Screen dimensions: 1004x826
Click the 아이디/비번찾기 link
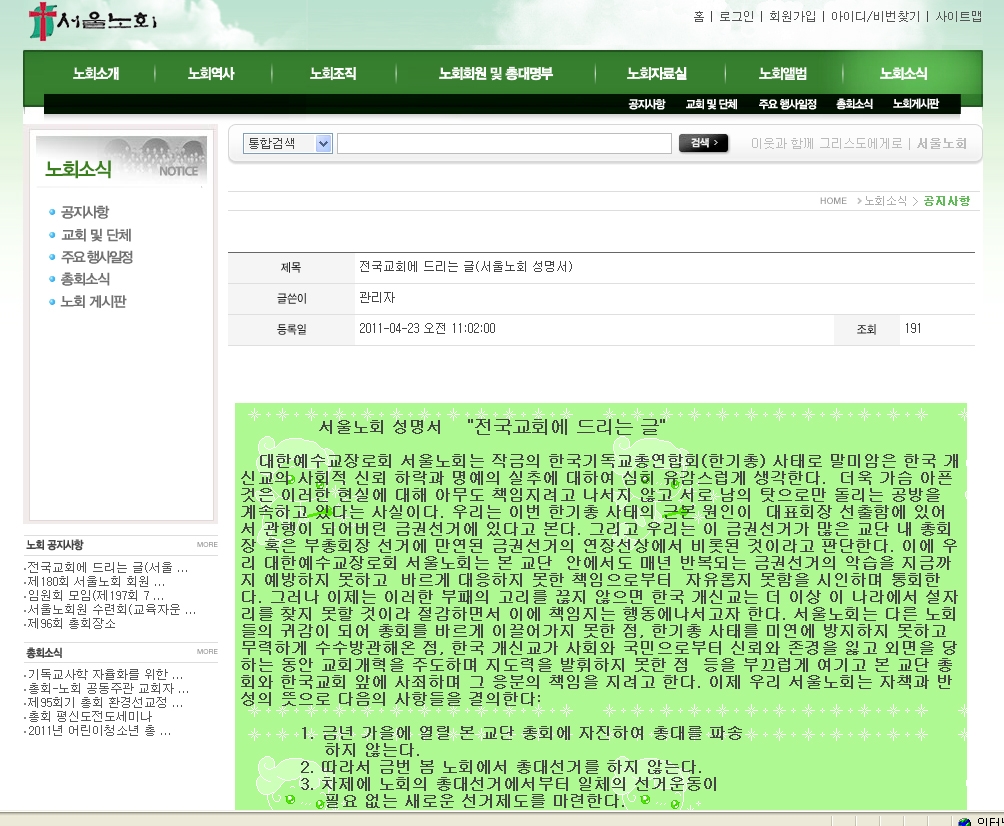875,17
